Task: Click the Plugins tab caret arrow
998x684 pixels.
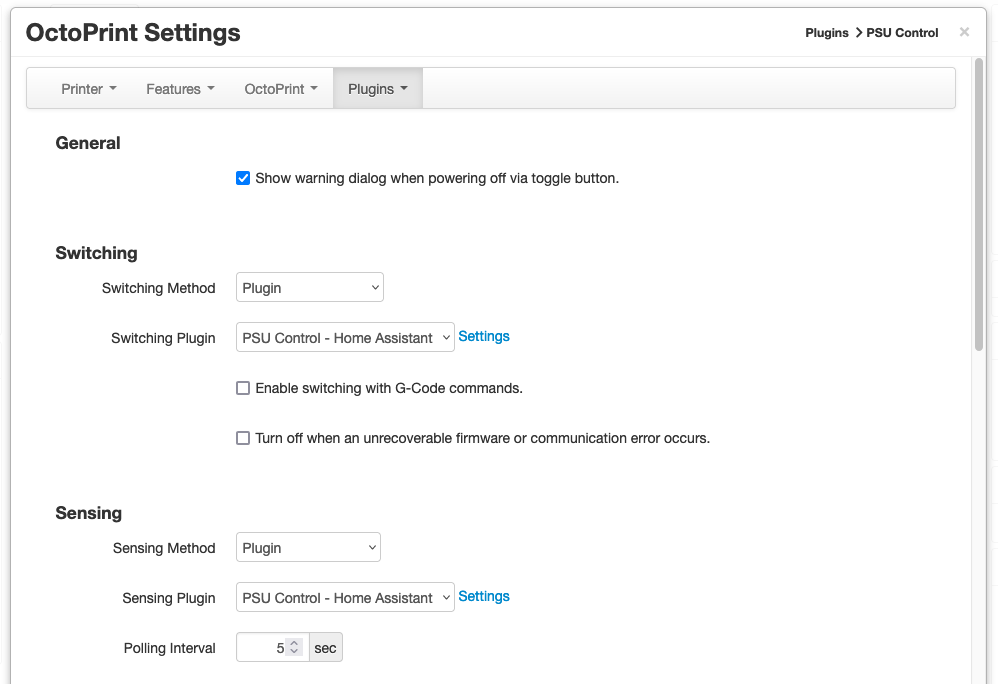Action: (404, 88)
